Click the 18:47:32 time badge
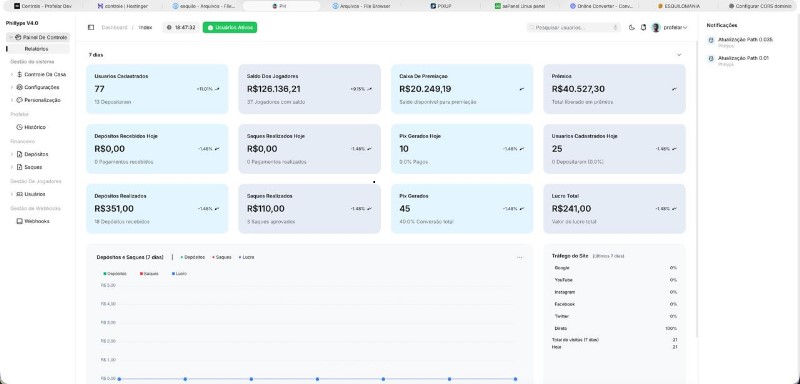The image size is (800, 384). point(181,28)
